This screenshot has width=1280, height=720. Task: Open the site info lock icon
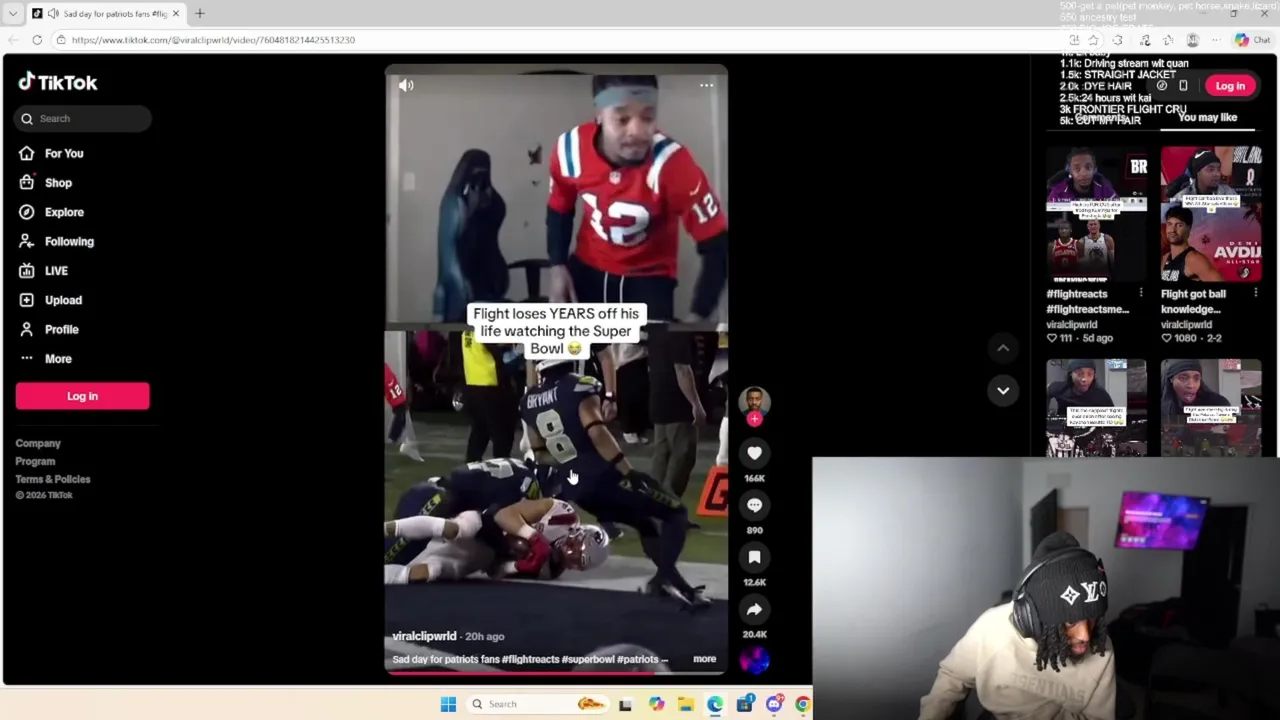pyautogui.click(x=61, y=40)
